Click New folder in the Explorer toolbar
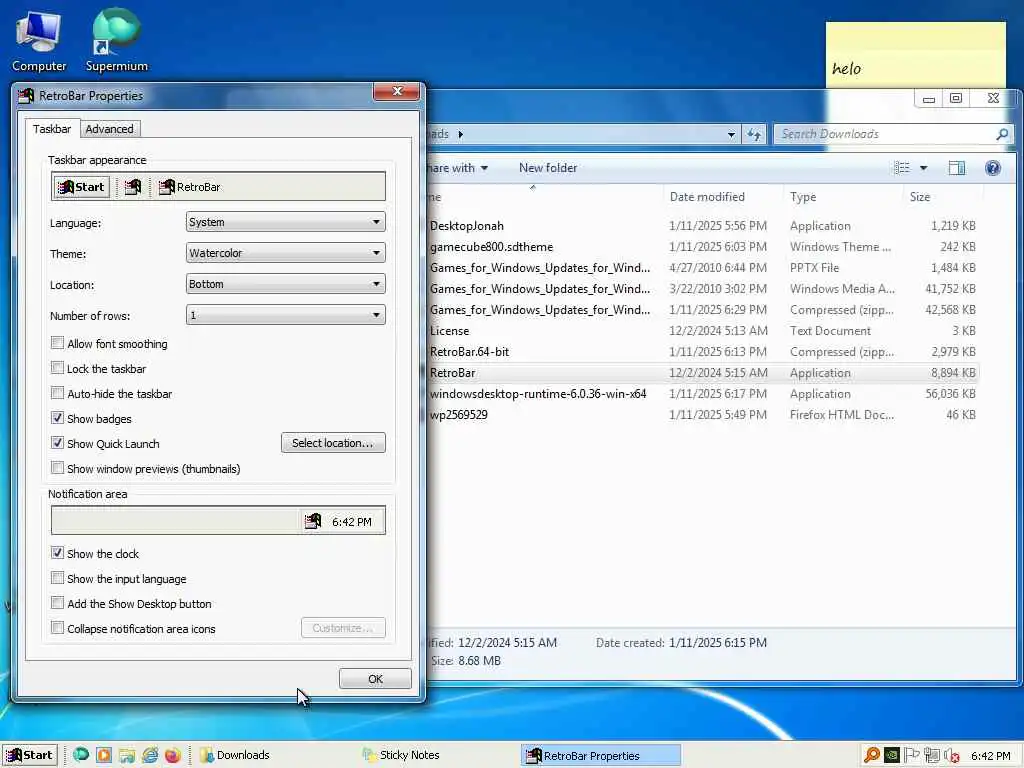This screenshot has width=1024, height=768. pyautogui.click(x=548, y=168)
